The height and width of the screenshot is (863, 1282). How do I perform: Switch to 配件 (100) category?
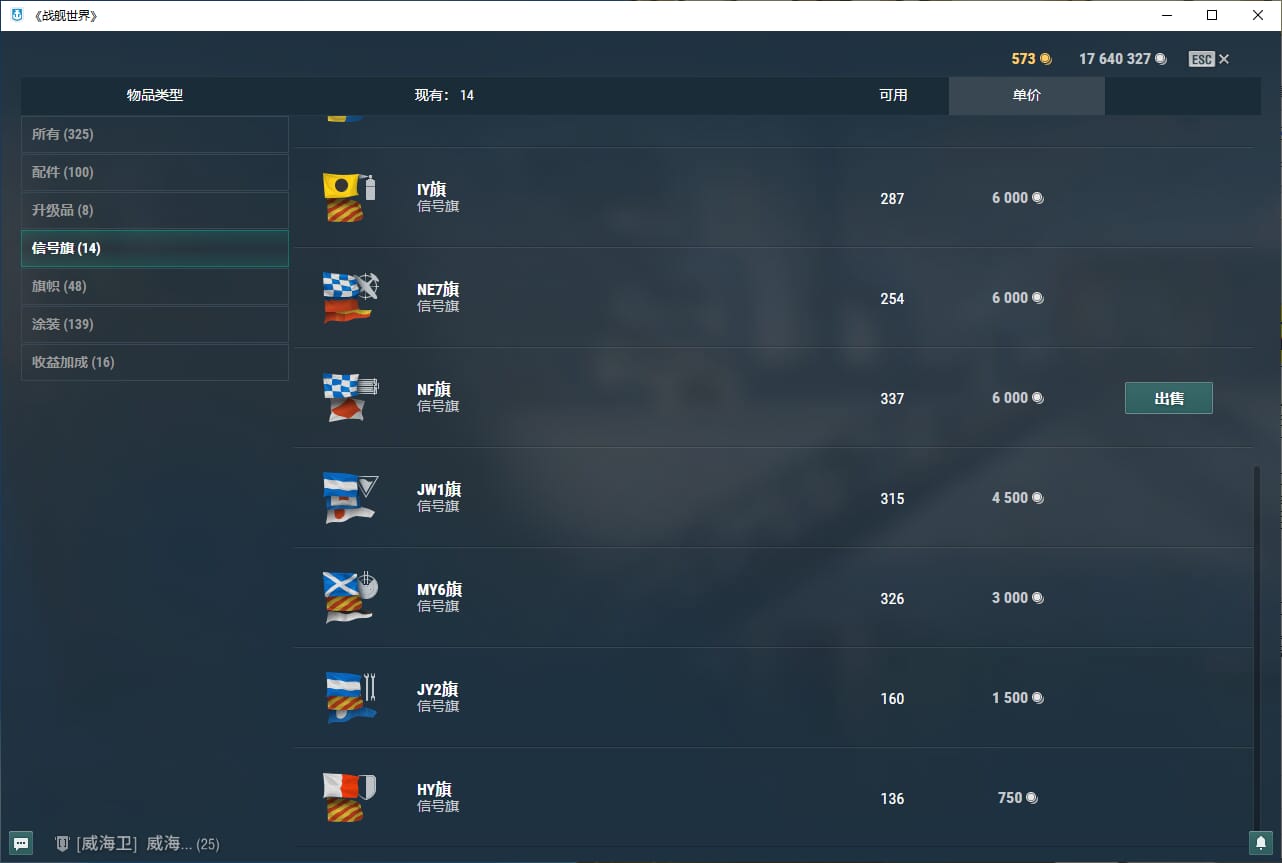(x=155, y=172)
